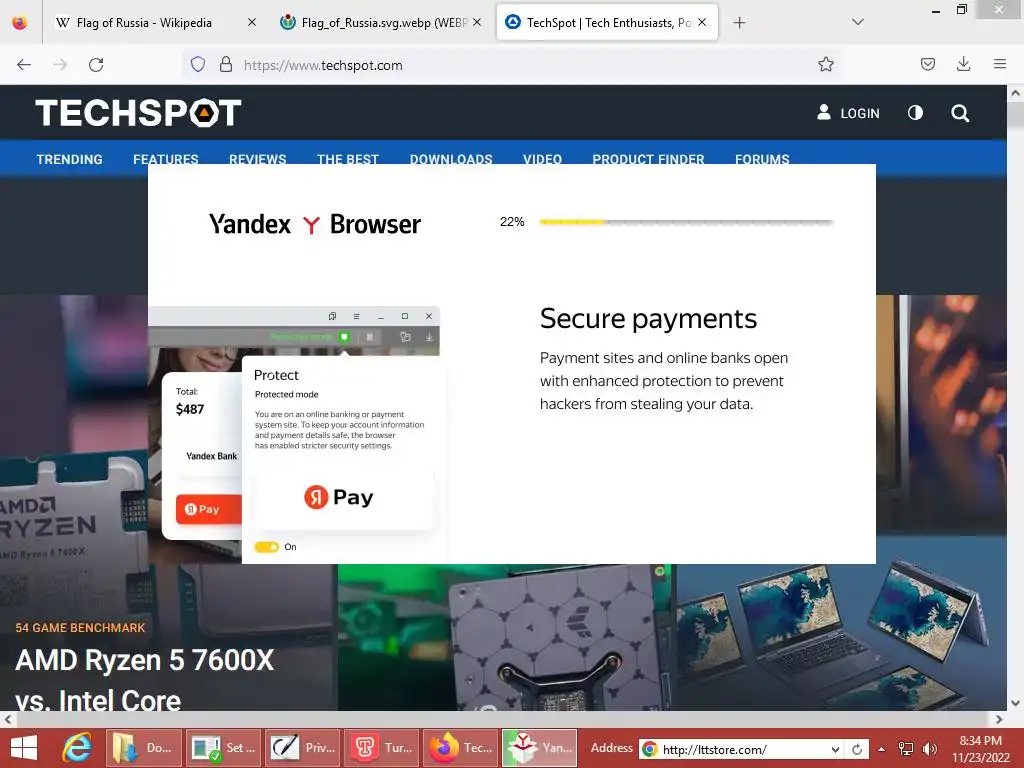
Task: Open the Save to Pocket icon
Action: tap(927, 65)
